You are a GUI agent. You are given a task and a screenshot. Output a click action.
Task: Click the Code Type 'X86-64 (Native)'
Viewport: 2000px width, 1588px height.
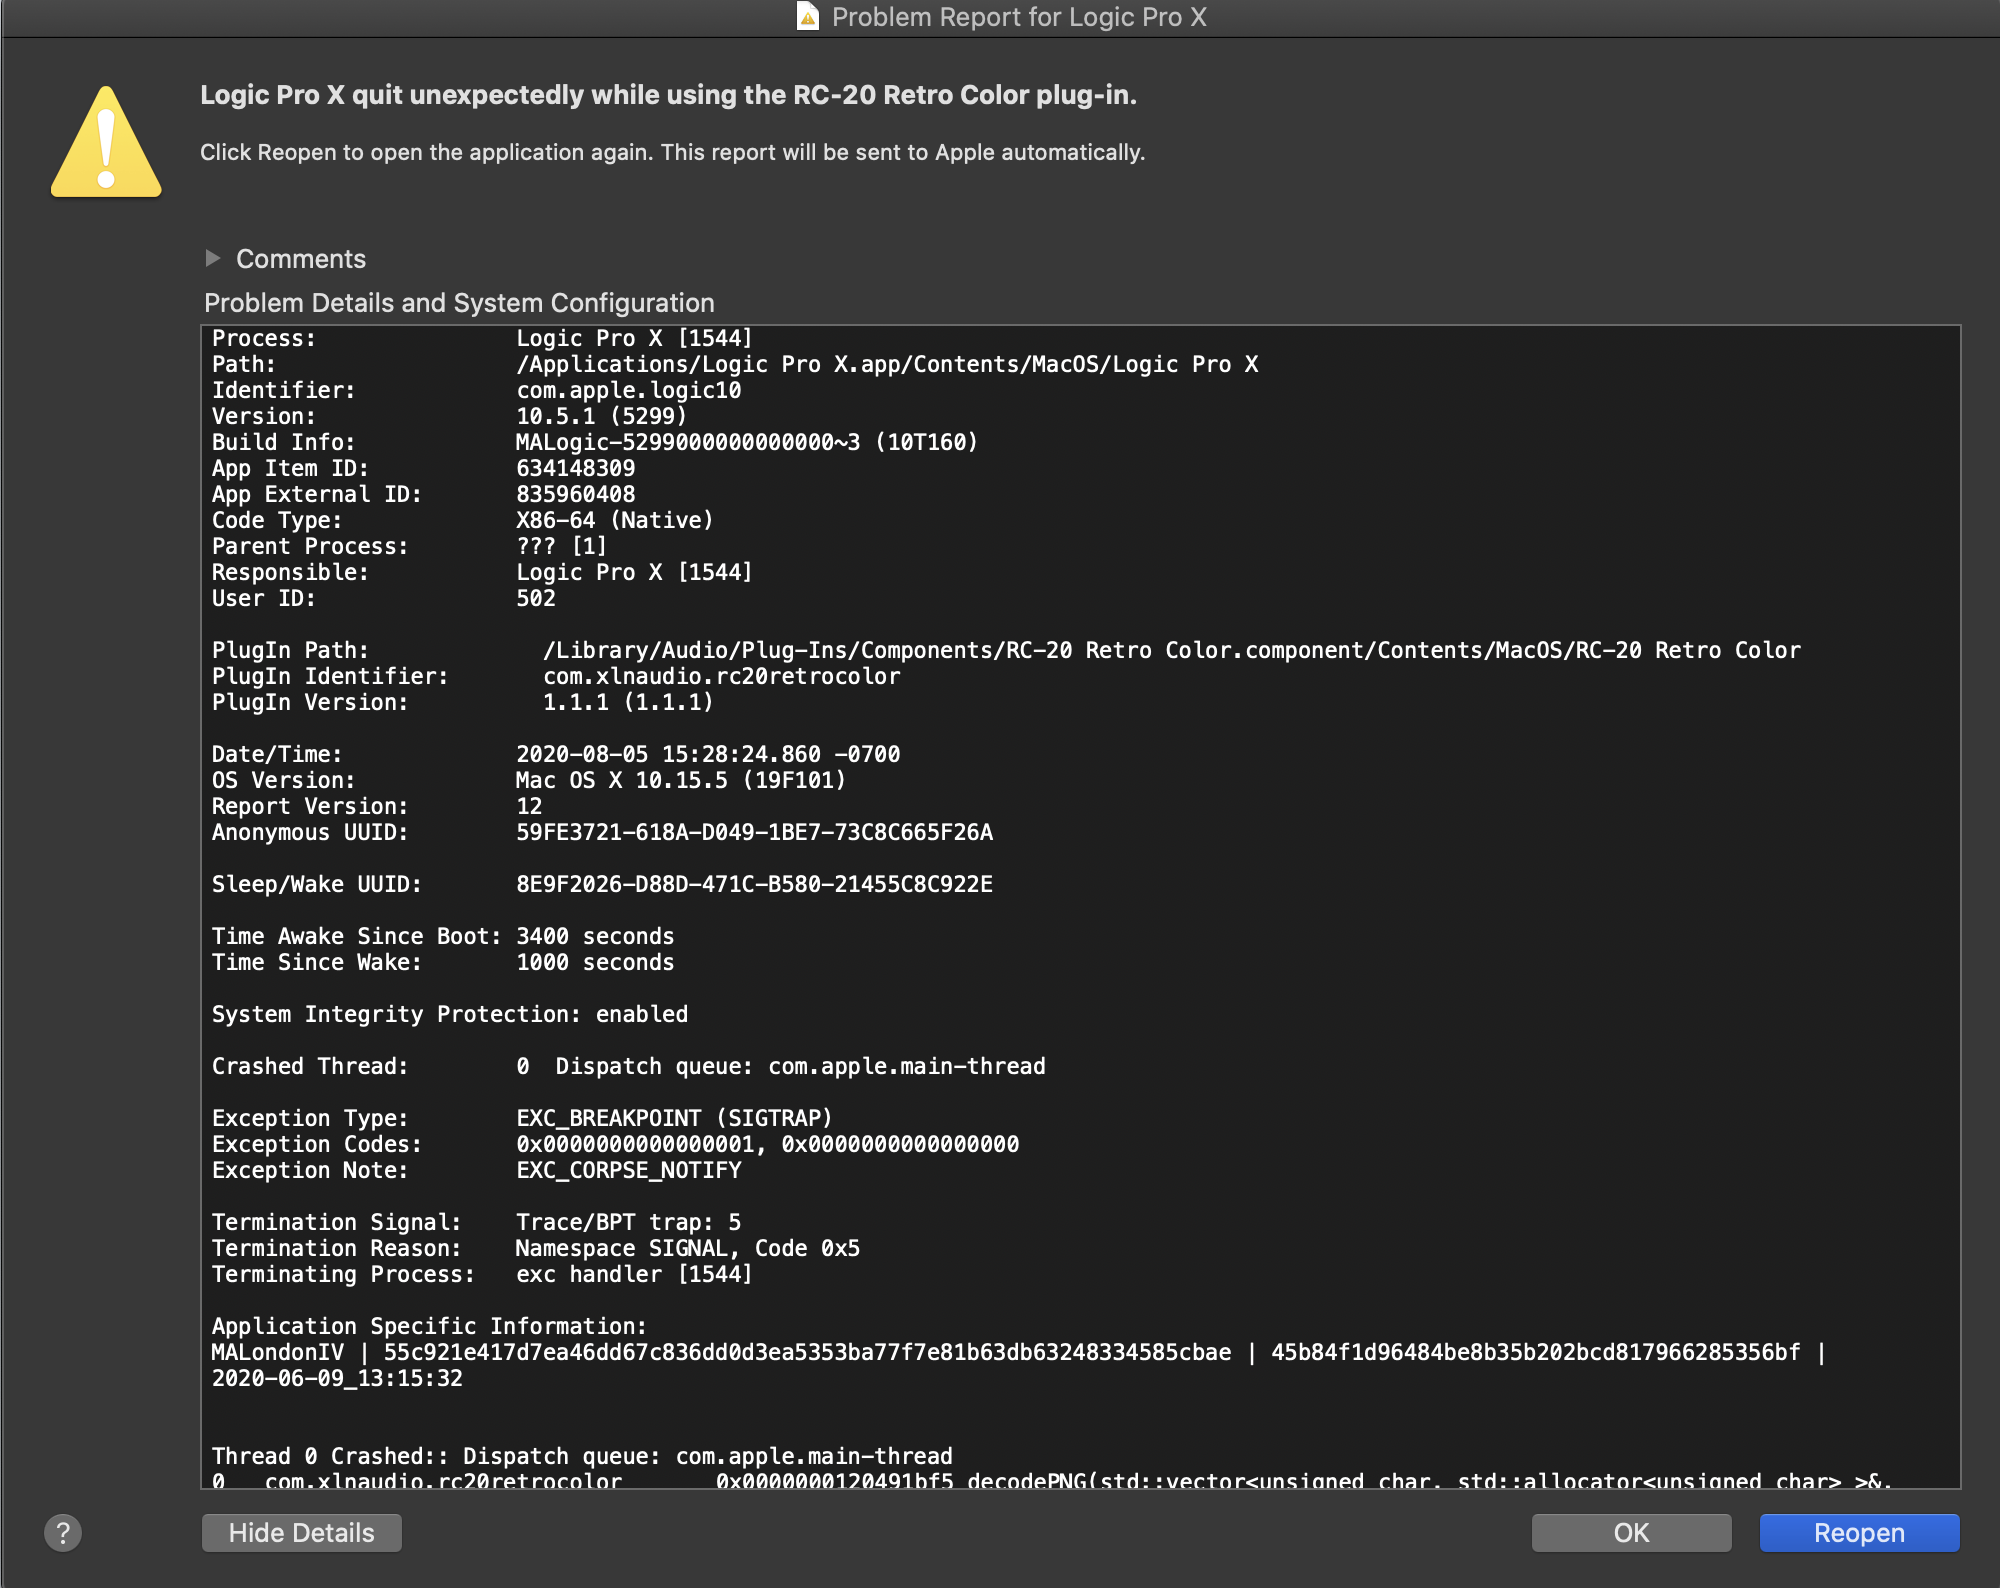615,520
